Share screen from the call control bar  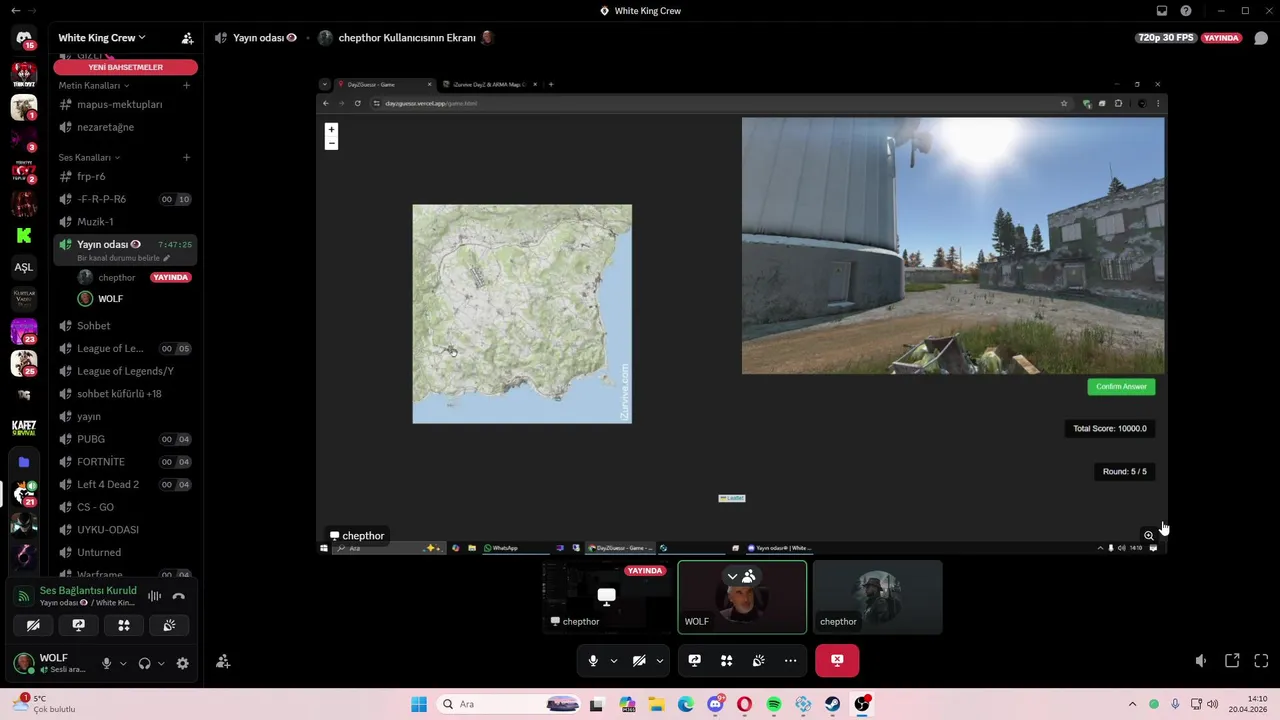pos(694,660)
